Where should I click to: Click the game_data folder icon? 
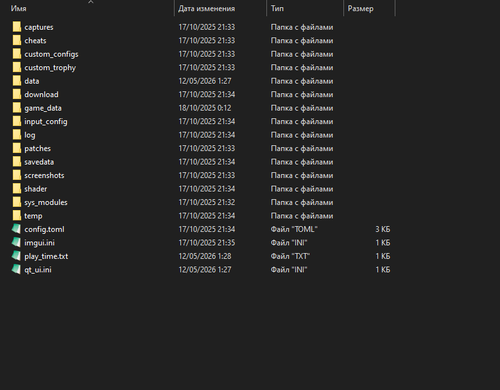(17, 108)
